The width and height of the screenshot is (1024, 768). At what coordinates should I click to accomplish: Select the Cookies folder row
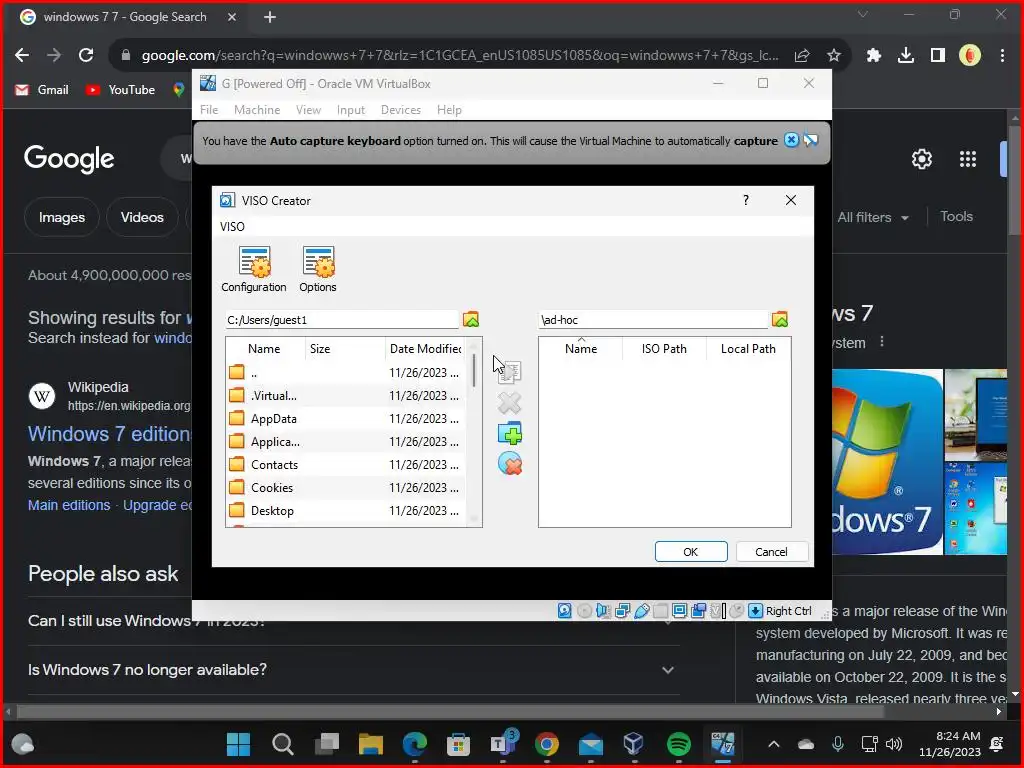click(x=345, y=488)
